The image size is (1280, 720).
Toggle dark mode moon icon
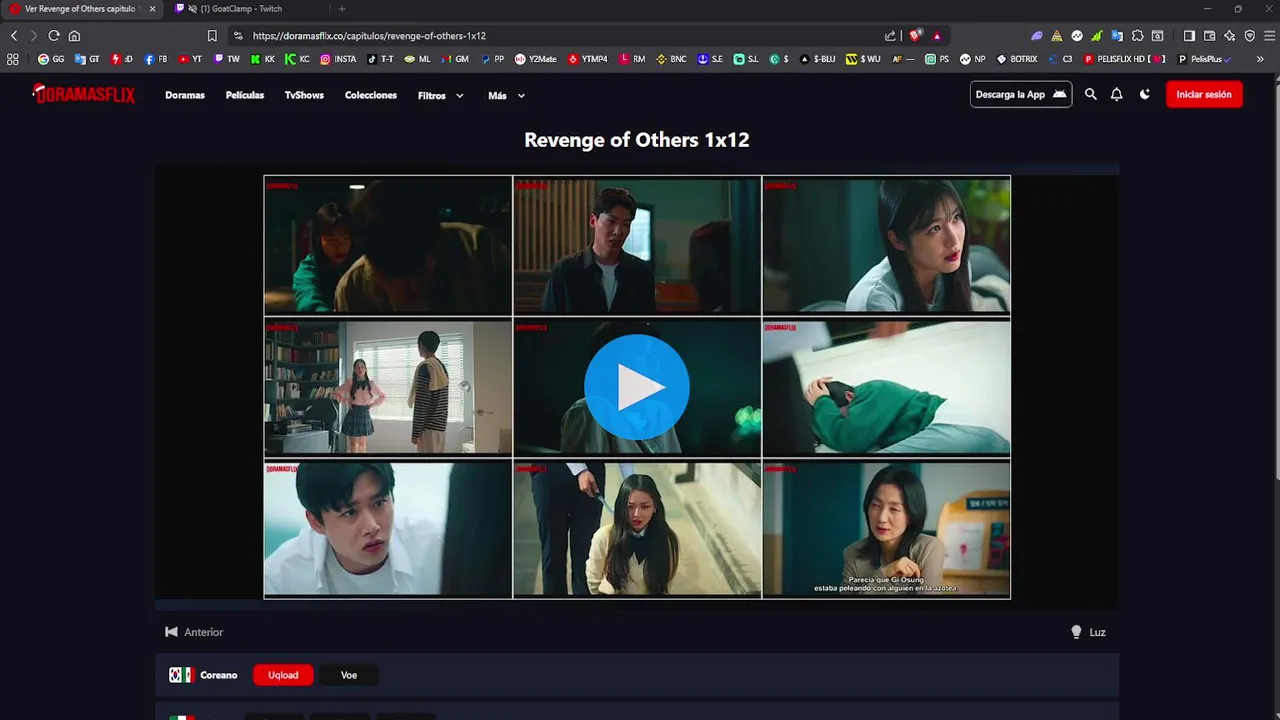click(x=1145, y=94)
